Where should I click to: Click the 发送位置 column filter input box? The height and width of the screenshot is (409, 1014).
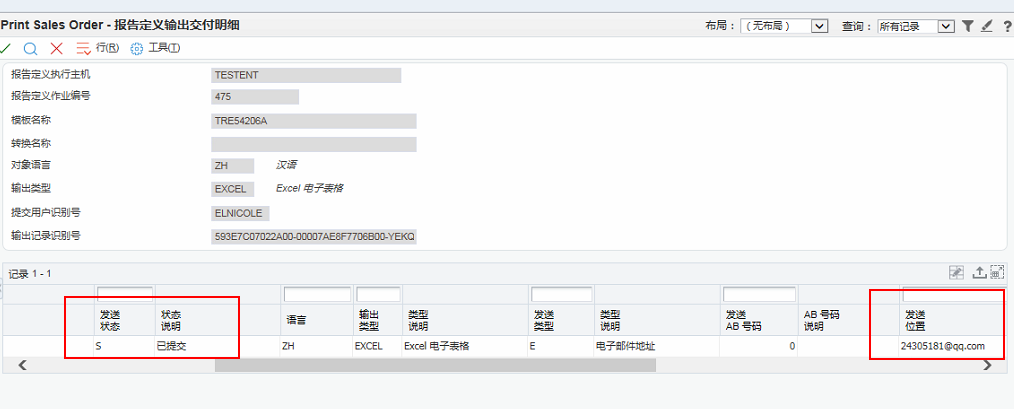955,294
